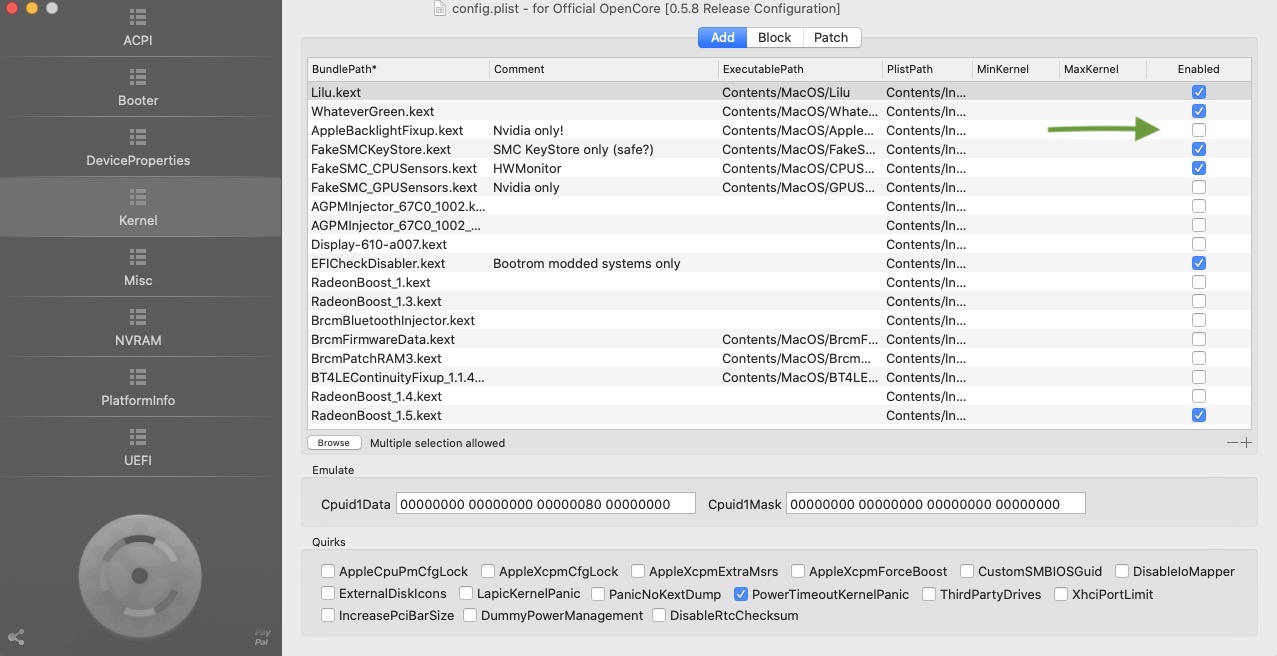Click the MinKernel column header
Screen dimensions: 1277x656
pyautogui.click(x=1015, y=69)
